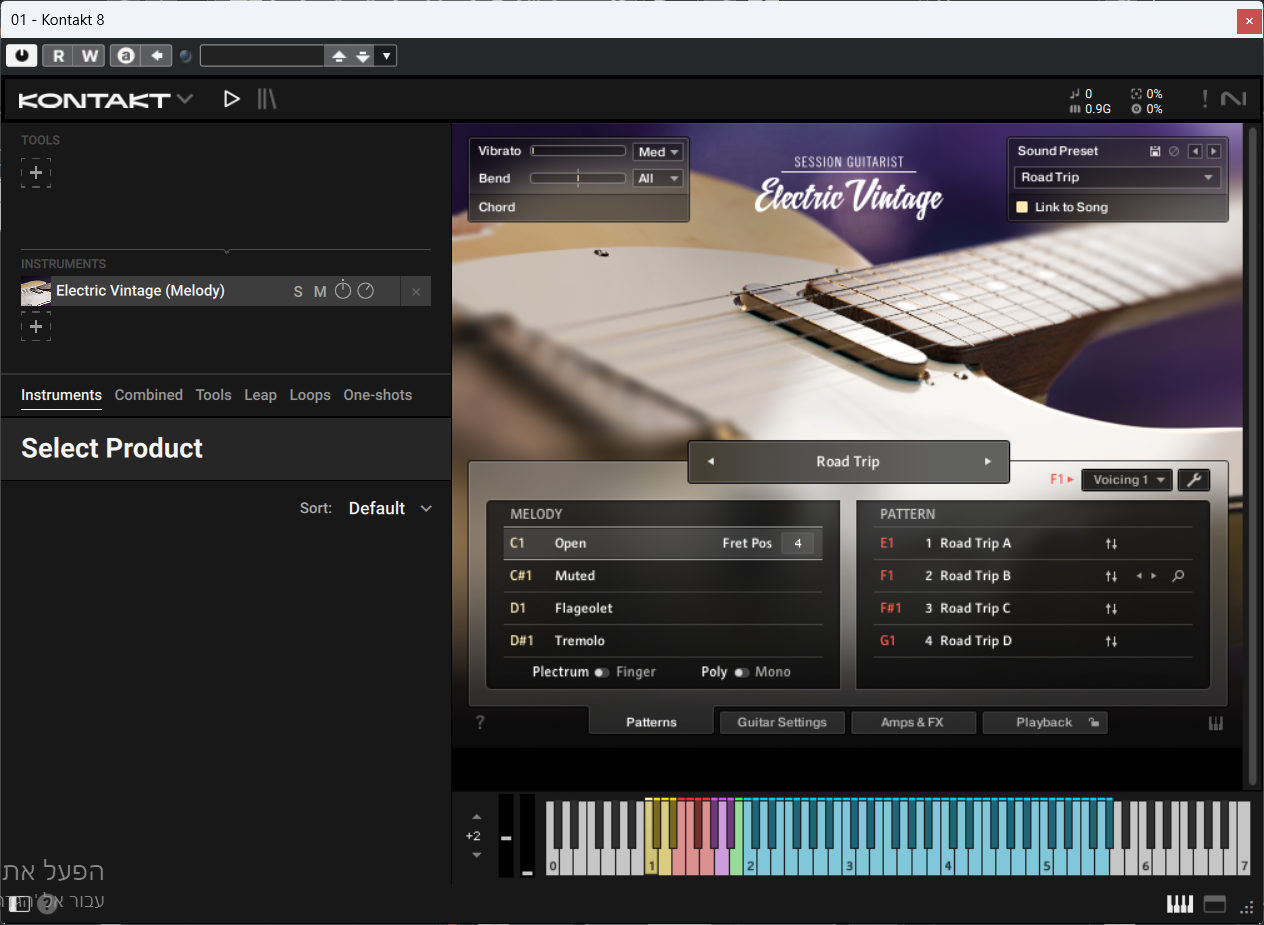Remove Electric Vintage instrument with X icon
Viewport: 1264px width, 925px height.
[x=416, y=291]
